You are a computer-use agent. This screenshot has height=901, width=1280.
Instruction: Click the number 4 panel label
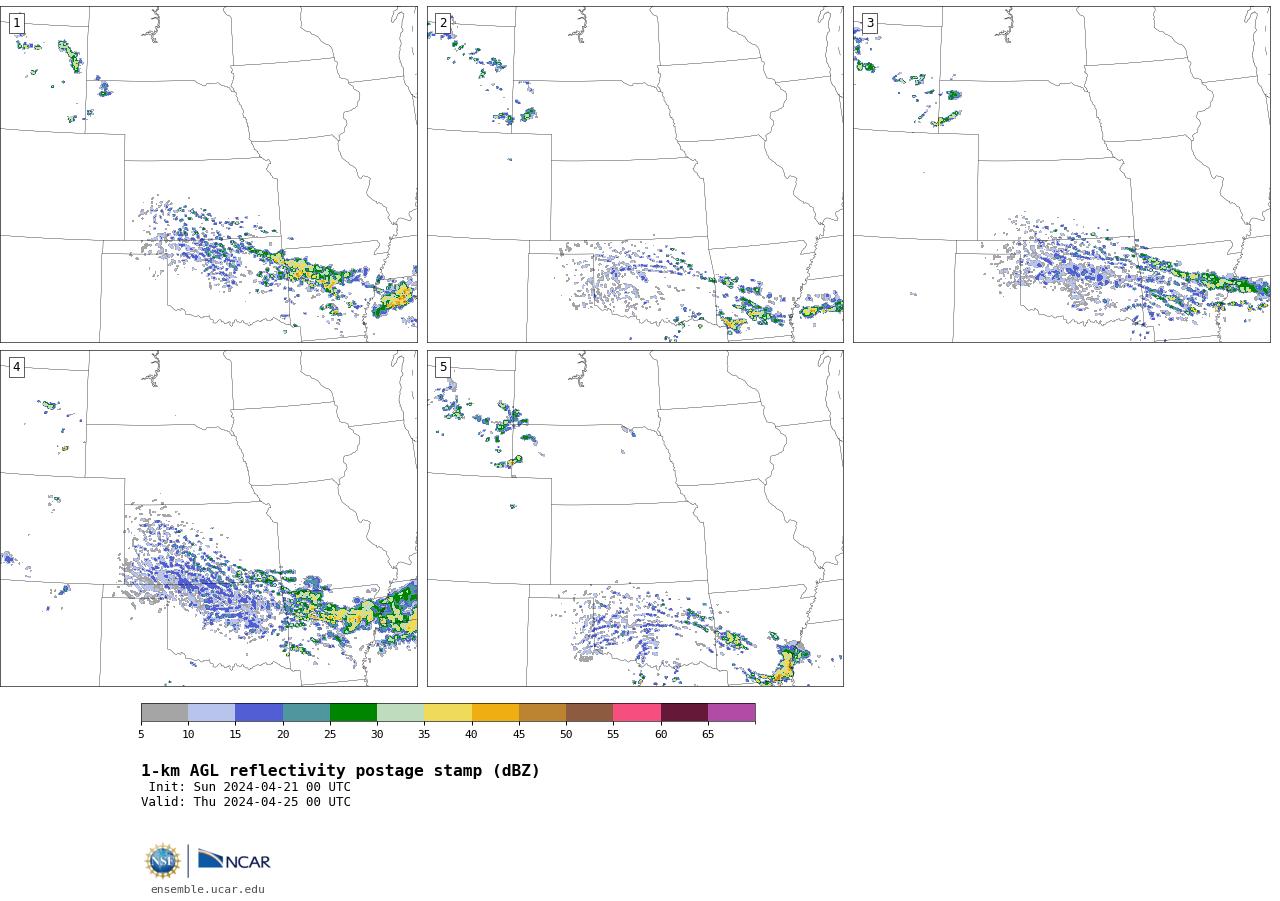tap(16, 367)
